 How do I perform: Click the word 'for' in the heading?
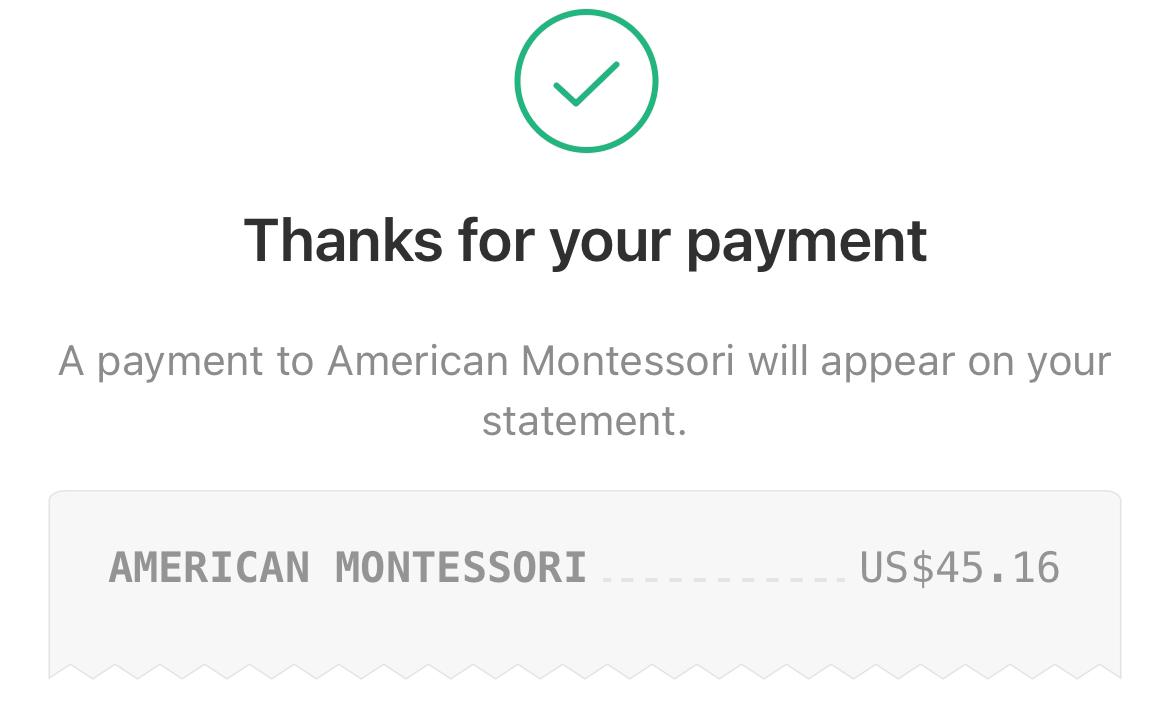coord(495,240)
